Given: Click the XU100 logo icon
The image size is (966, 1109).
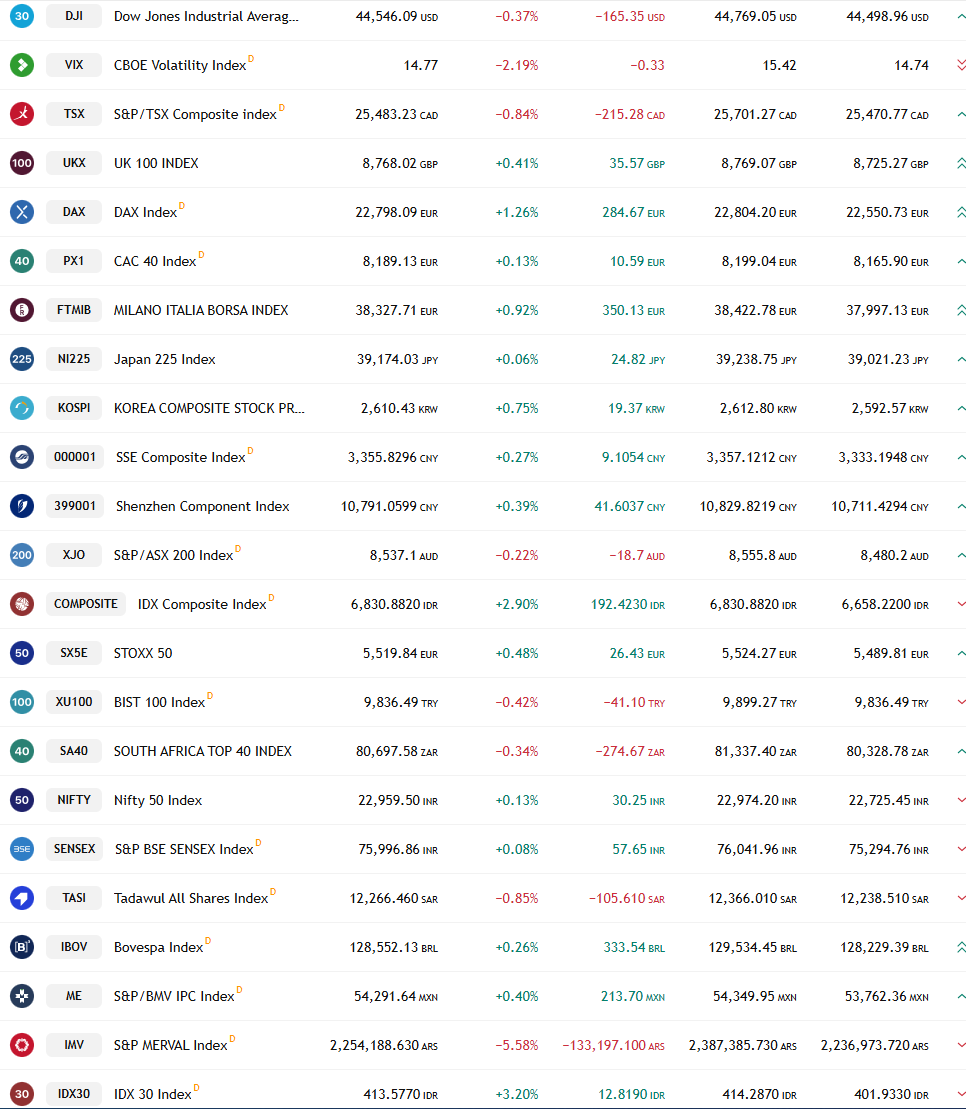Looking at the screenshot, I should [x=22, y=702].
